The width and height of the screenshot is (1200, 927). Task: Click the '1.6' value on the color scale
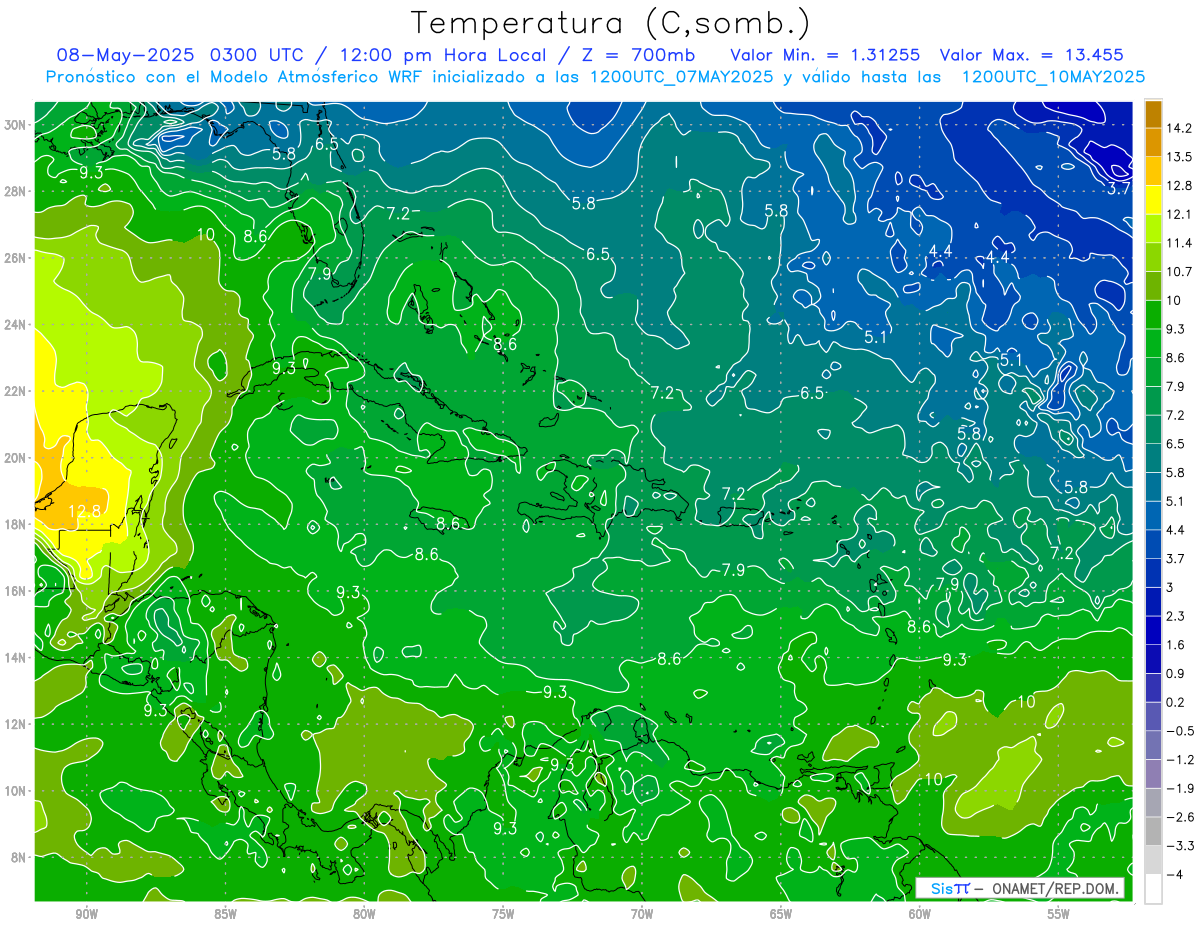coord(1175,645)
